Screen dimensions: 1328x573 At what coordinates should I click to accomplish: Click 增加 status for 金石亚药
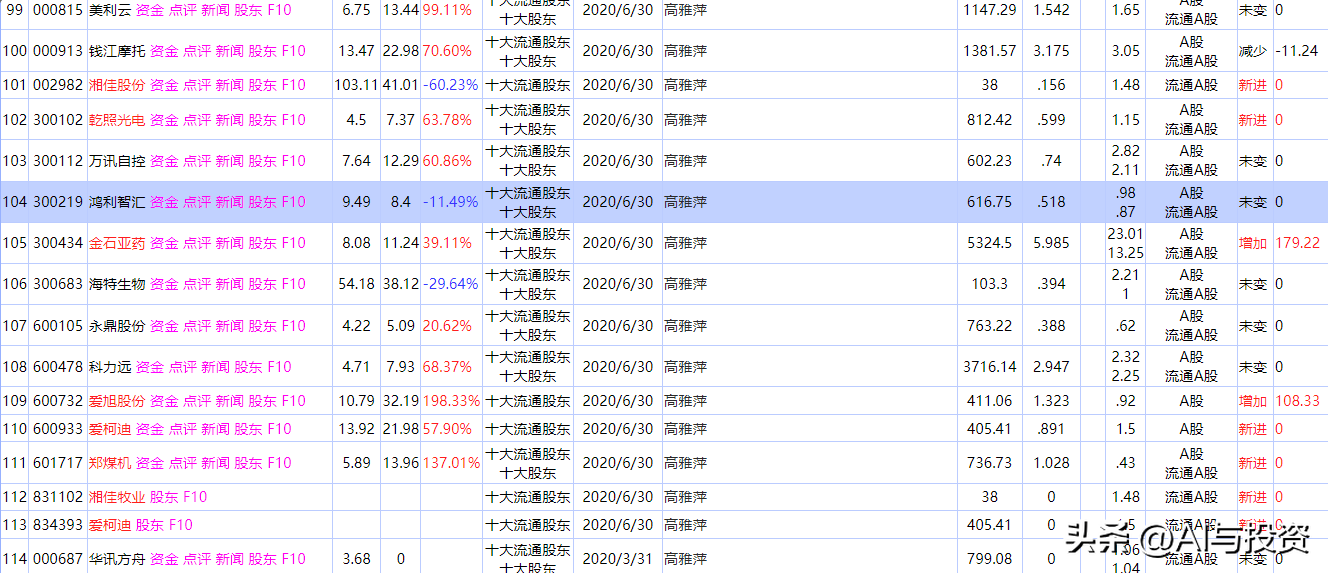[1253, 243]
